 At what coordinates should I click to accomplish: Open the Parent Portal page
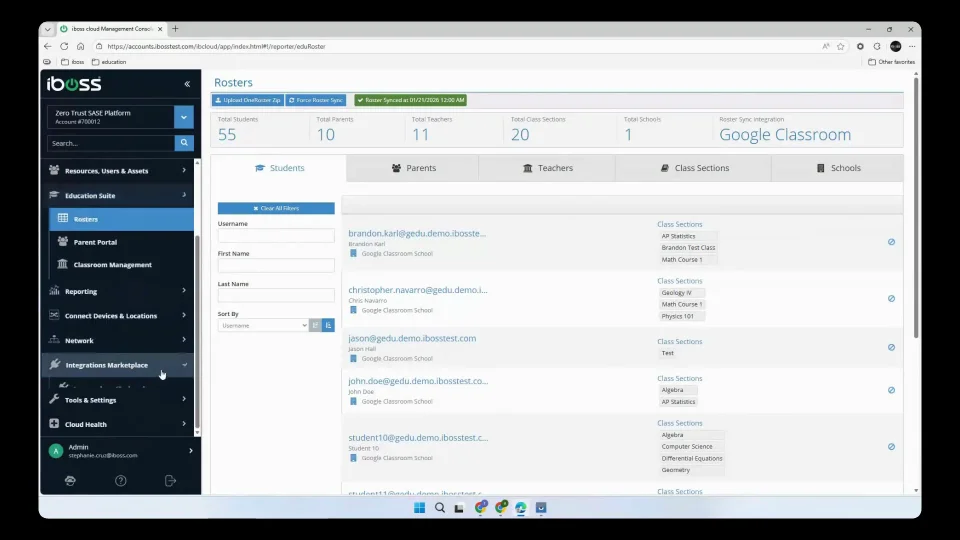(x=95, y=242)
